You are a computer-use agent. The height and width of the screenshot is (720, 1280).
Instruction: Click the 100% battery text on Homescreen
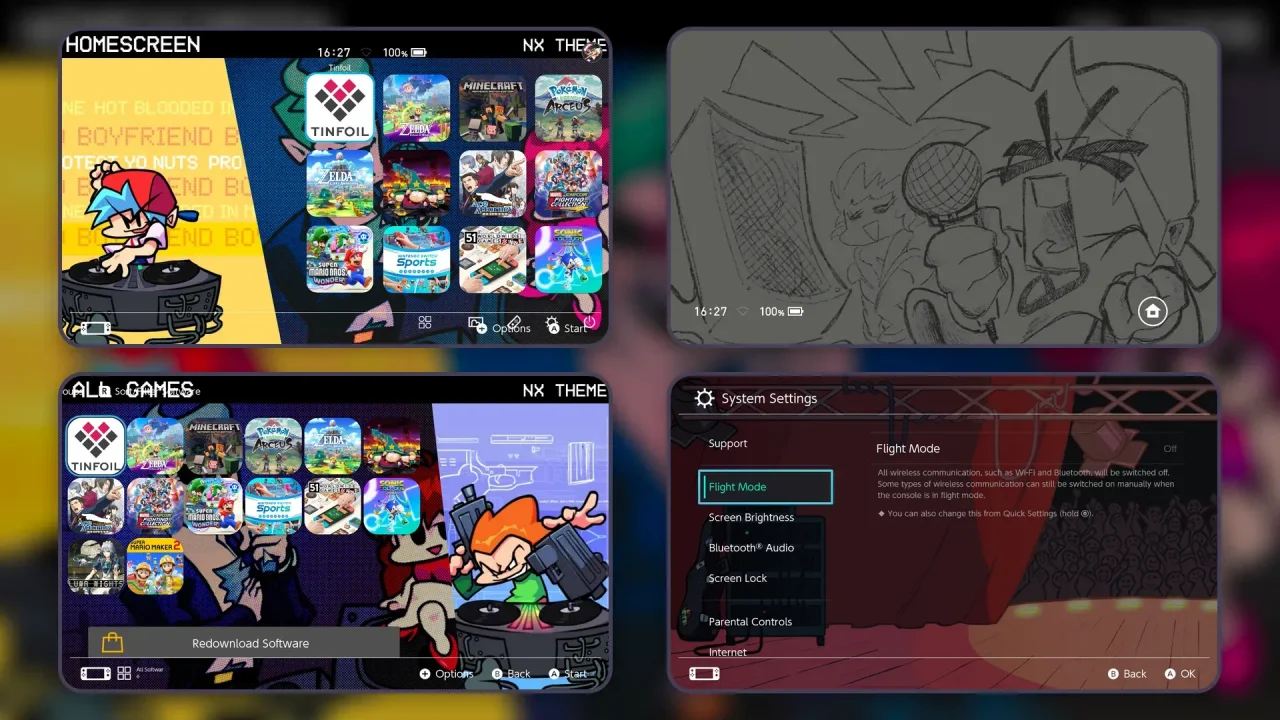(x=394, y=52)
